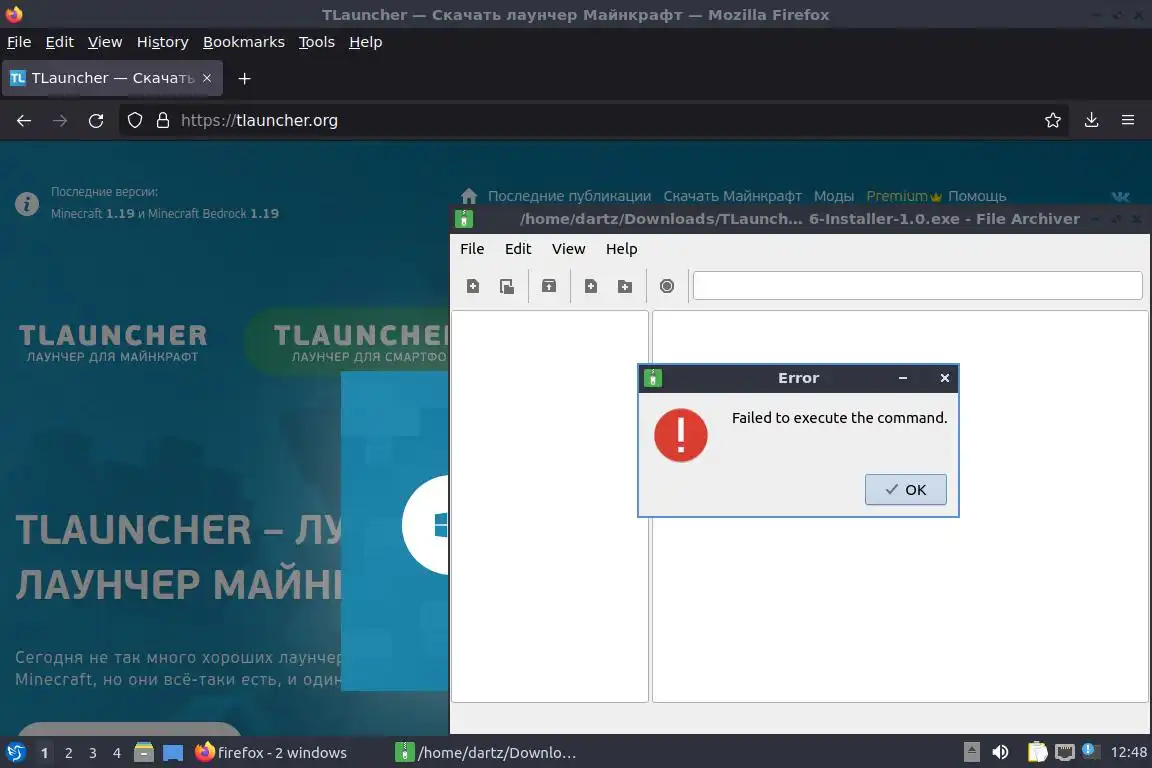
Task: Go back in Firefox
Action: [24, 121]
